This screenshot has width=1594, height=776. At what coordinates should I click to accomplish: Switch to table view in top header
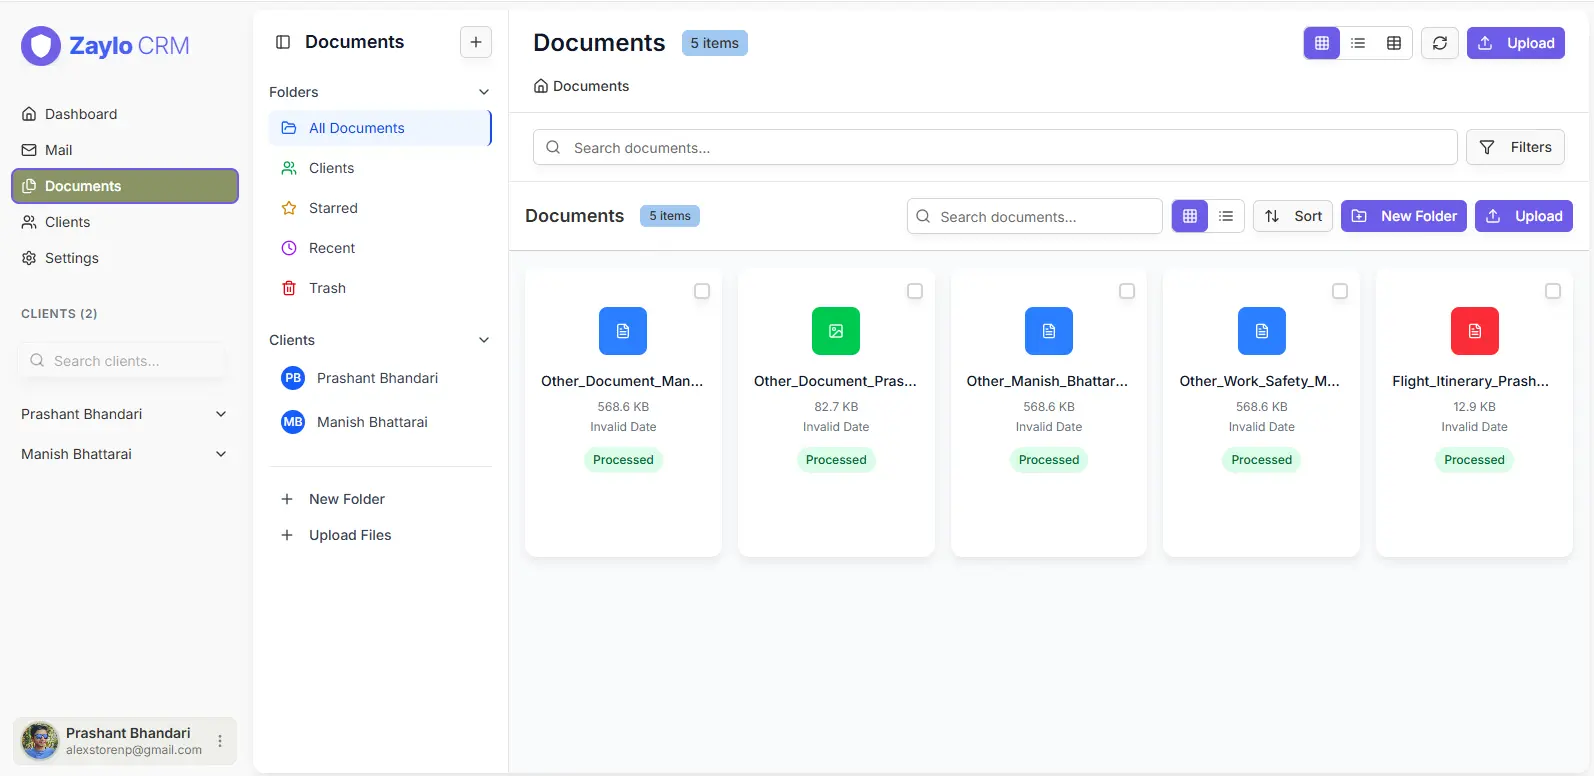1394,43
